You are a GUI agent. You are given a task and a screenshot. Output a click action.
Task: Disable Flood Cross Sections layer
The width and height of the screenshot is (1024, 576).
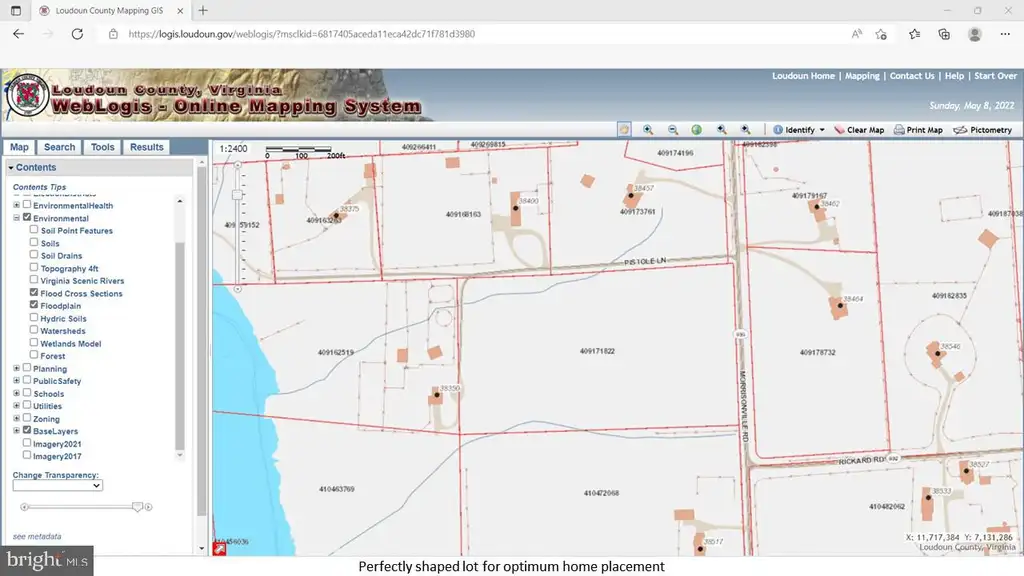pos(34,292)
